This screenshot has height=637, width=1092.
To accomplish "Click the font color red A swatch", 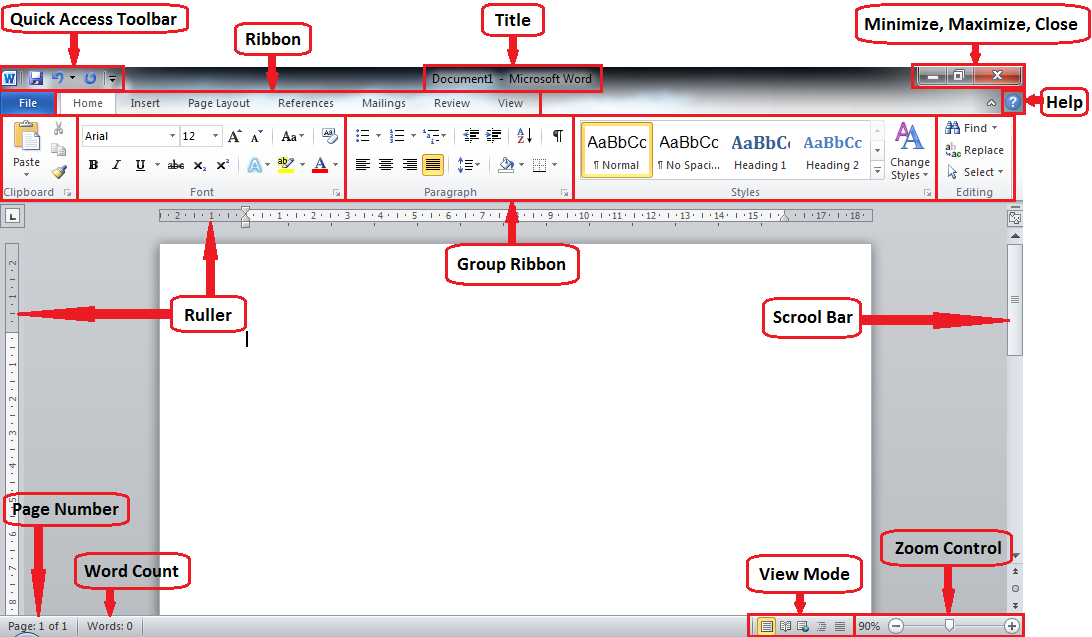I will pos(320,165).
